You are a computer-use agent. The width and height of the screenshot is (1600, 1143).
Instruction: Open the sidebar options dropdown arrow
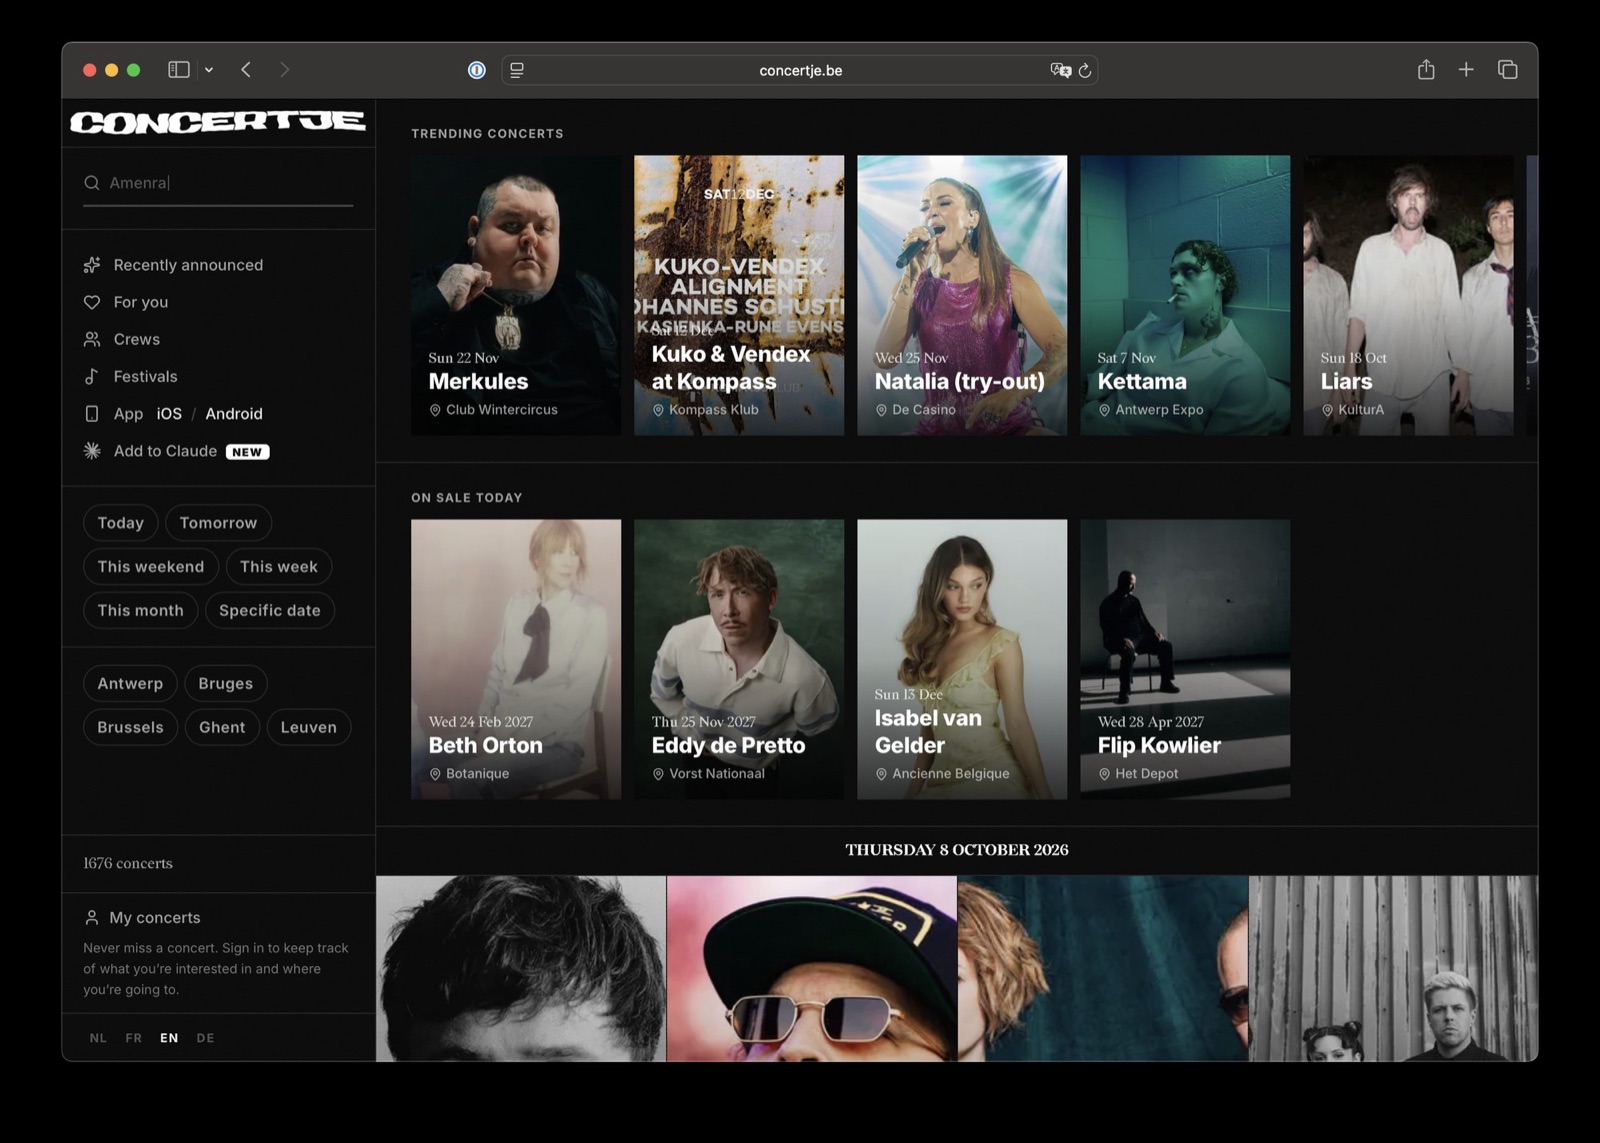(x=209, y=70)
